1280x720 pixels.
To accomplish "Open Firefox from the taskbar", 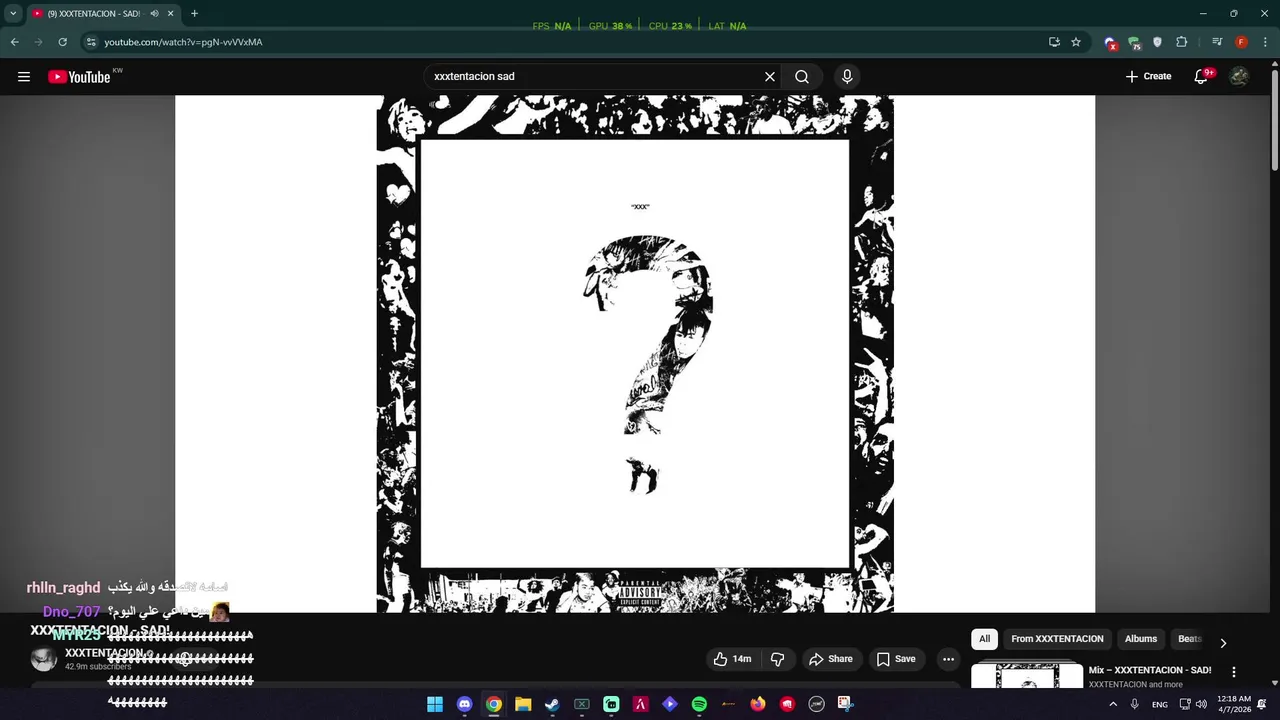I will click(x=758, y=704).
